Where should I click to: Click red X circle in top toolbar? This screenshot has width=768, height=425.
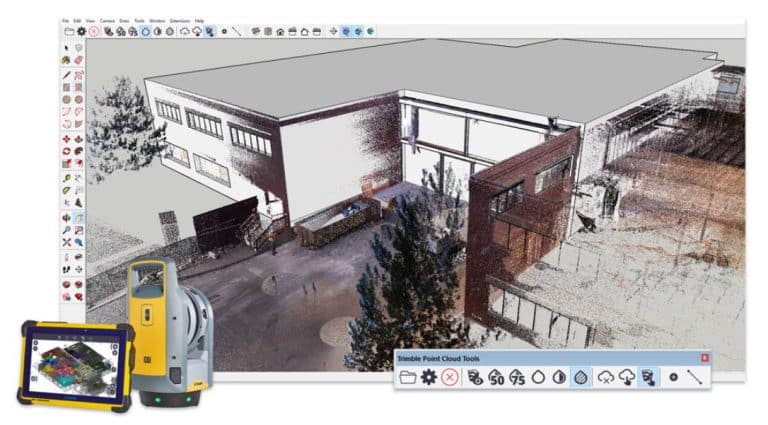(x=94, y=31)
